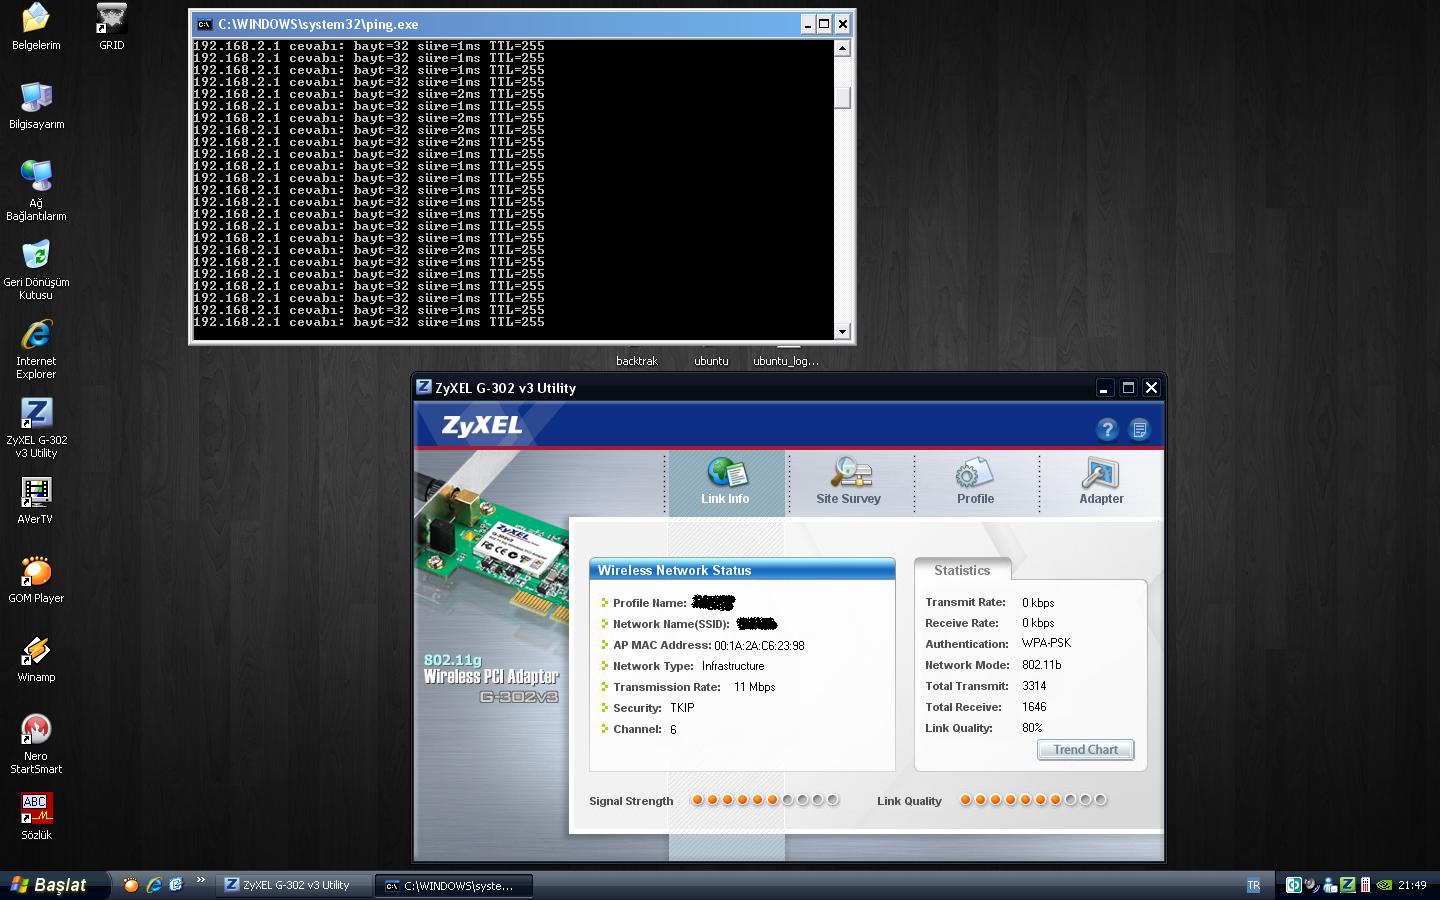Select the Bilgisayarım desktop icon
This screenshot has height=900, width=1440.
pyautogui.click(x=36, y=105)
